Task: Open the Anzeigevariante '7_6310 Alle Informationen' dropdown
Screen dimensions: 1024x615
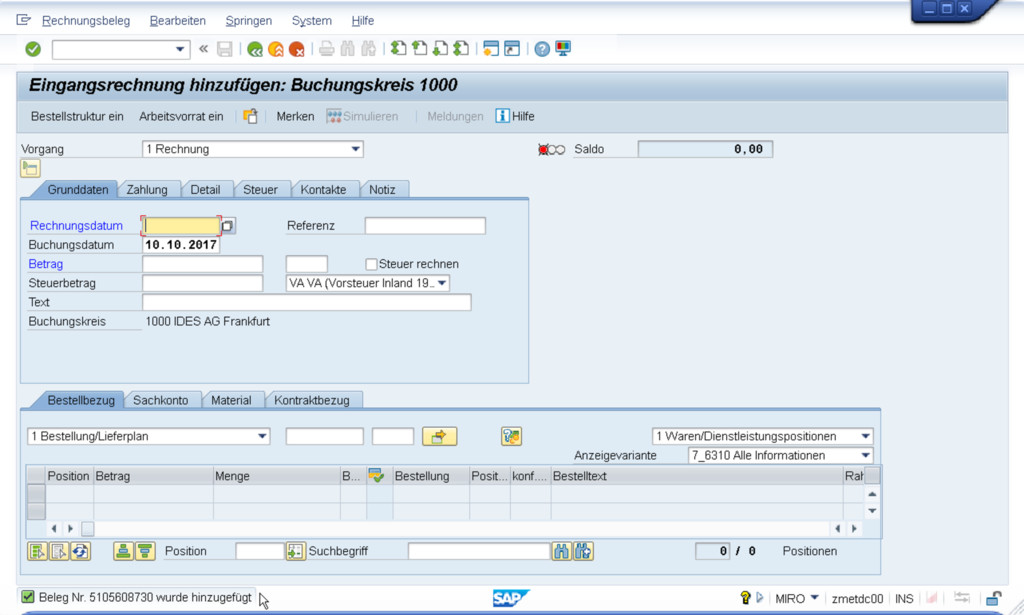Action: (865, 455)
